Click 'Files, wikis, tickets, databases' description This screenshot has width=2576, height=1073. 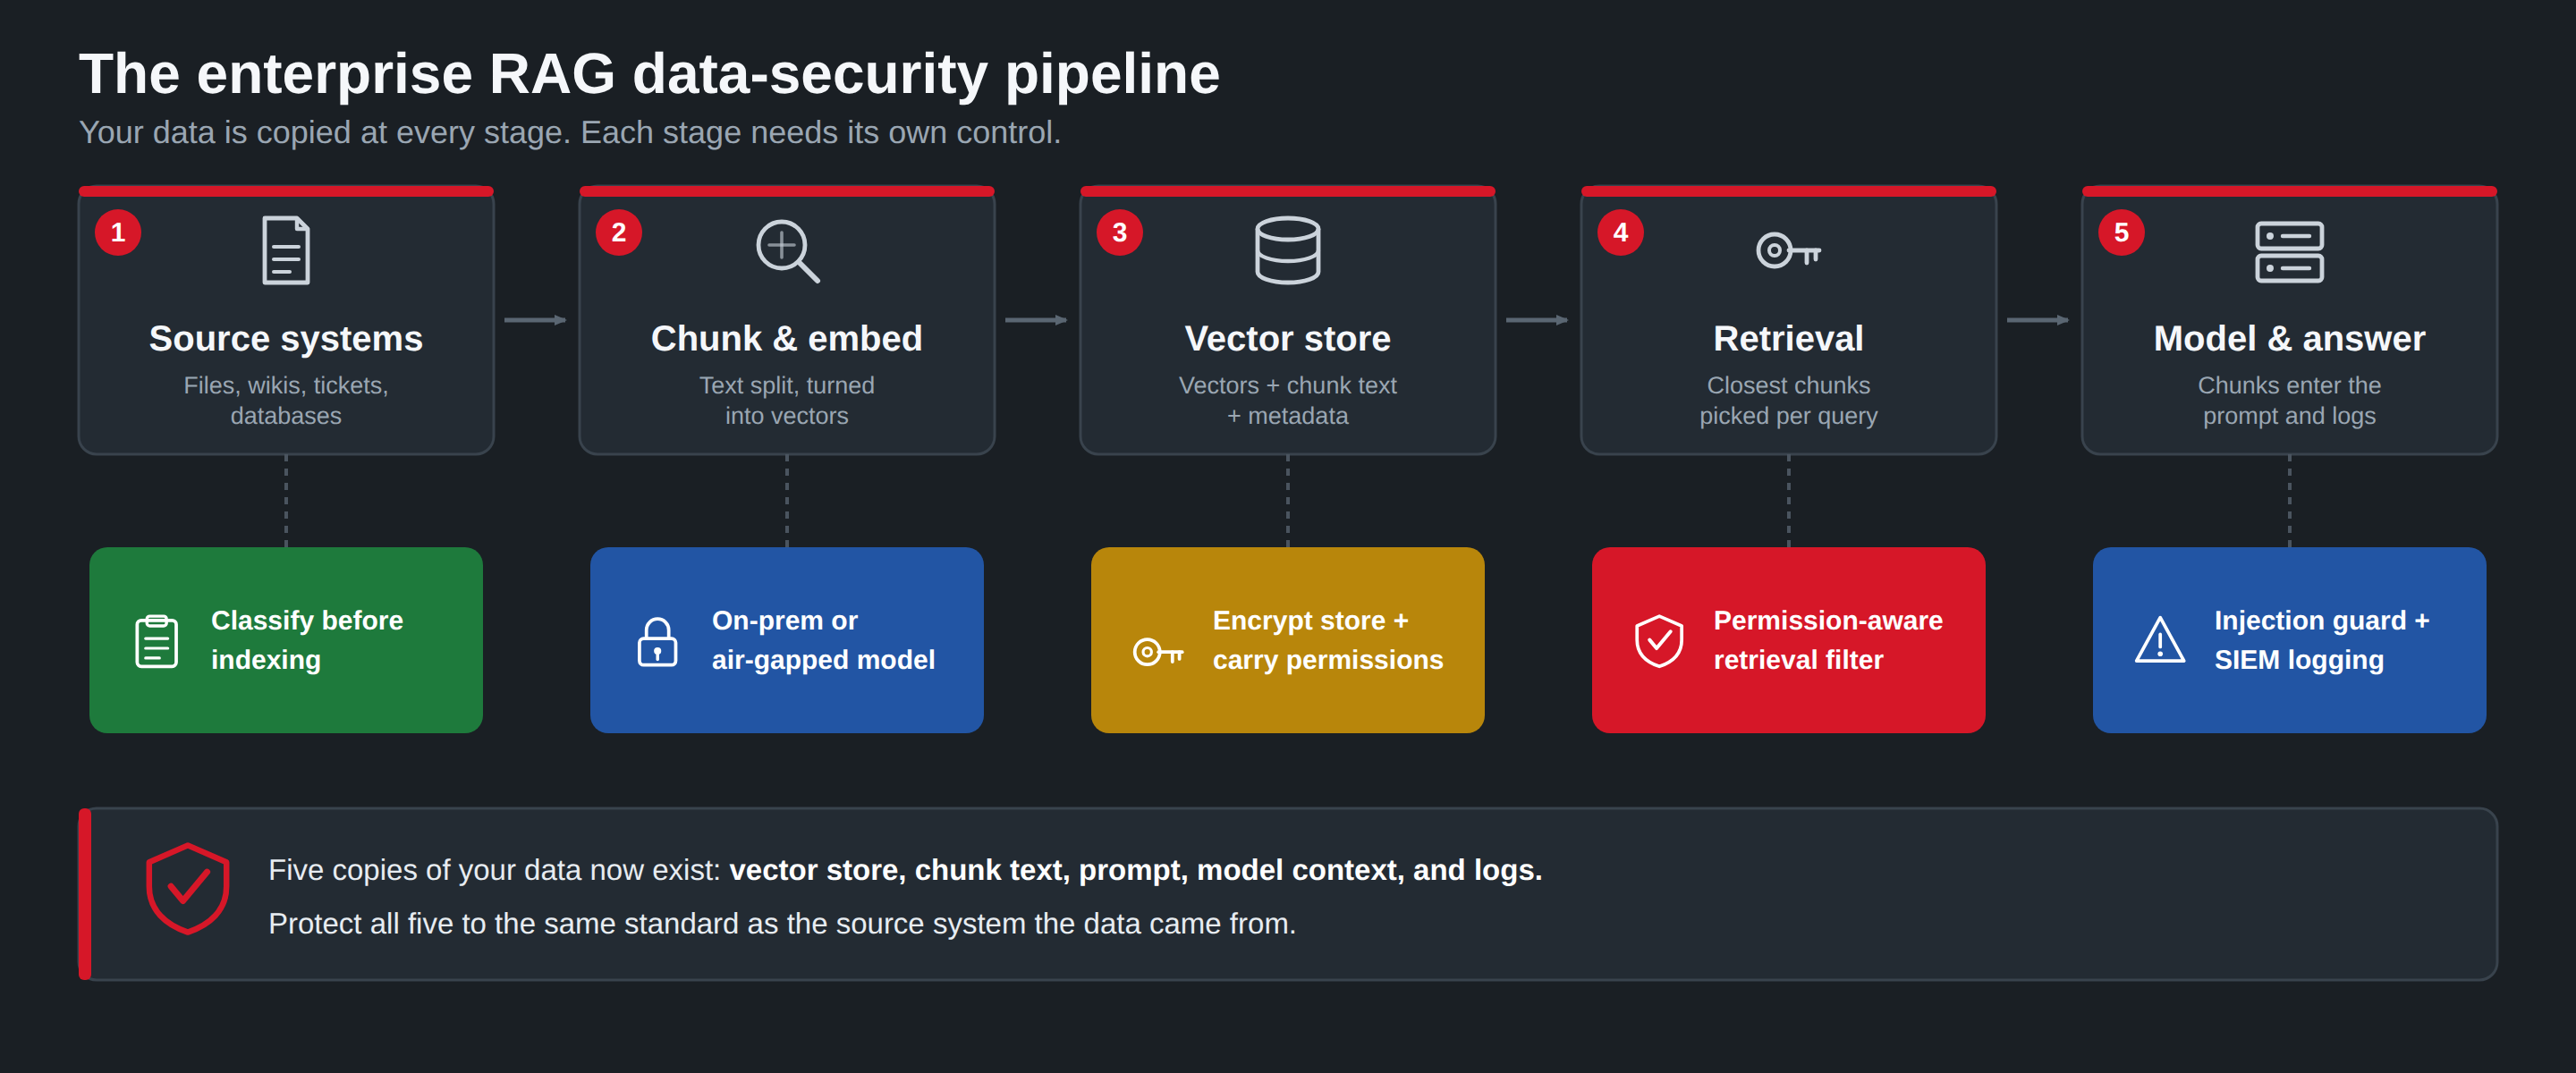coord(286,400)
